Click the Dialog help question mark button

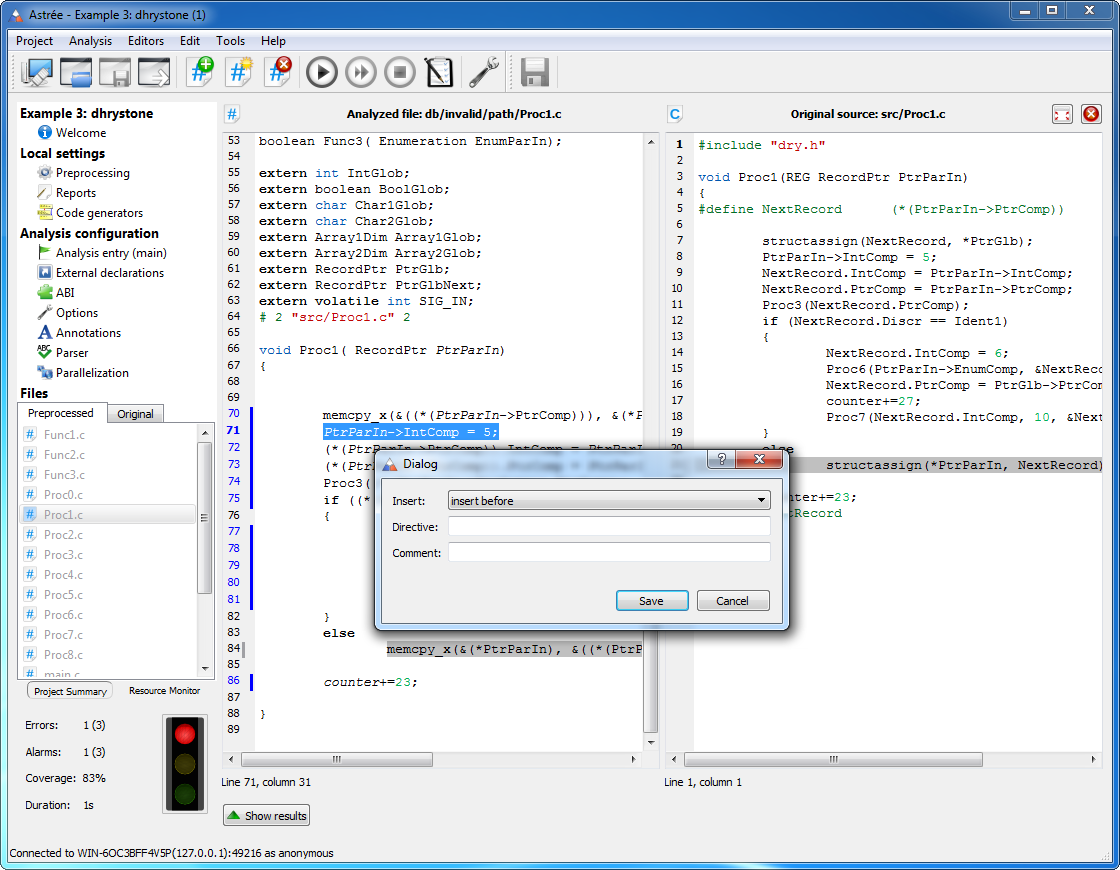[721, 459]
